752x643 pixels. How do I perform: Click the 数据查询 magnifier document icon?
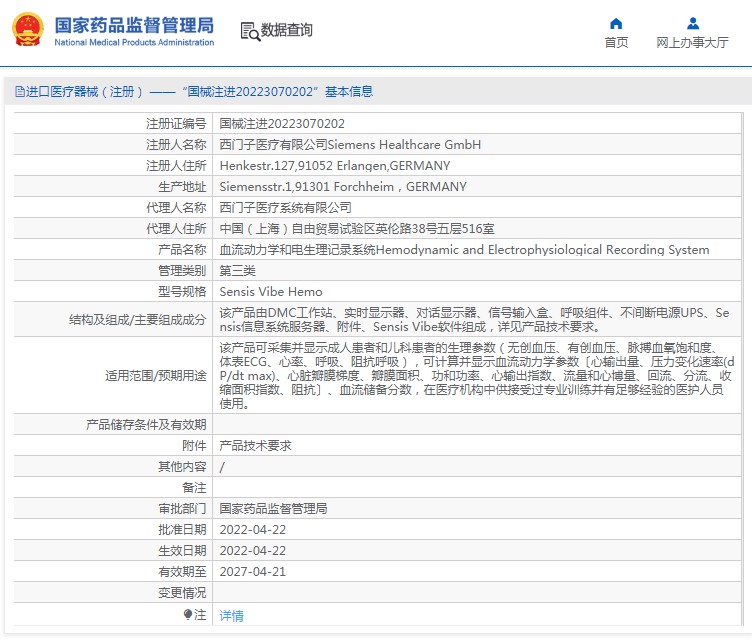pyautogui.click(x=249, y=31)
